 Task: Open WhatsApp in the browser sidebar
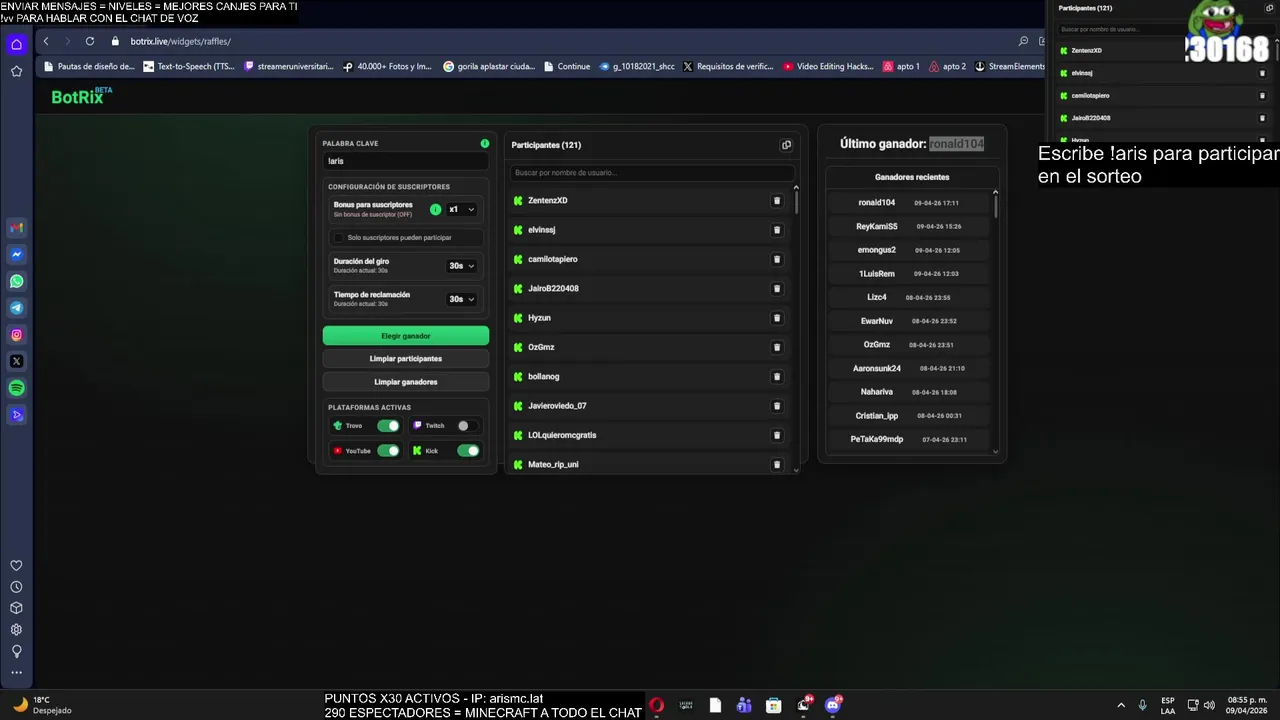pos(16,281)
